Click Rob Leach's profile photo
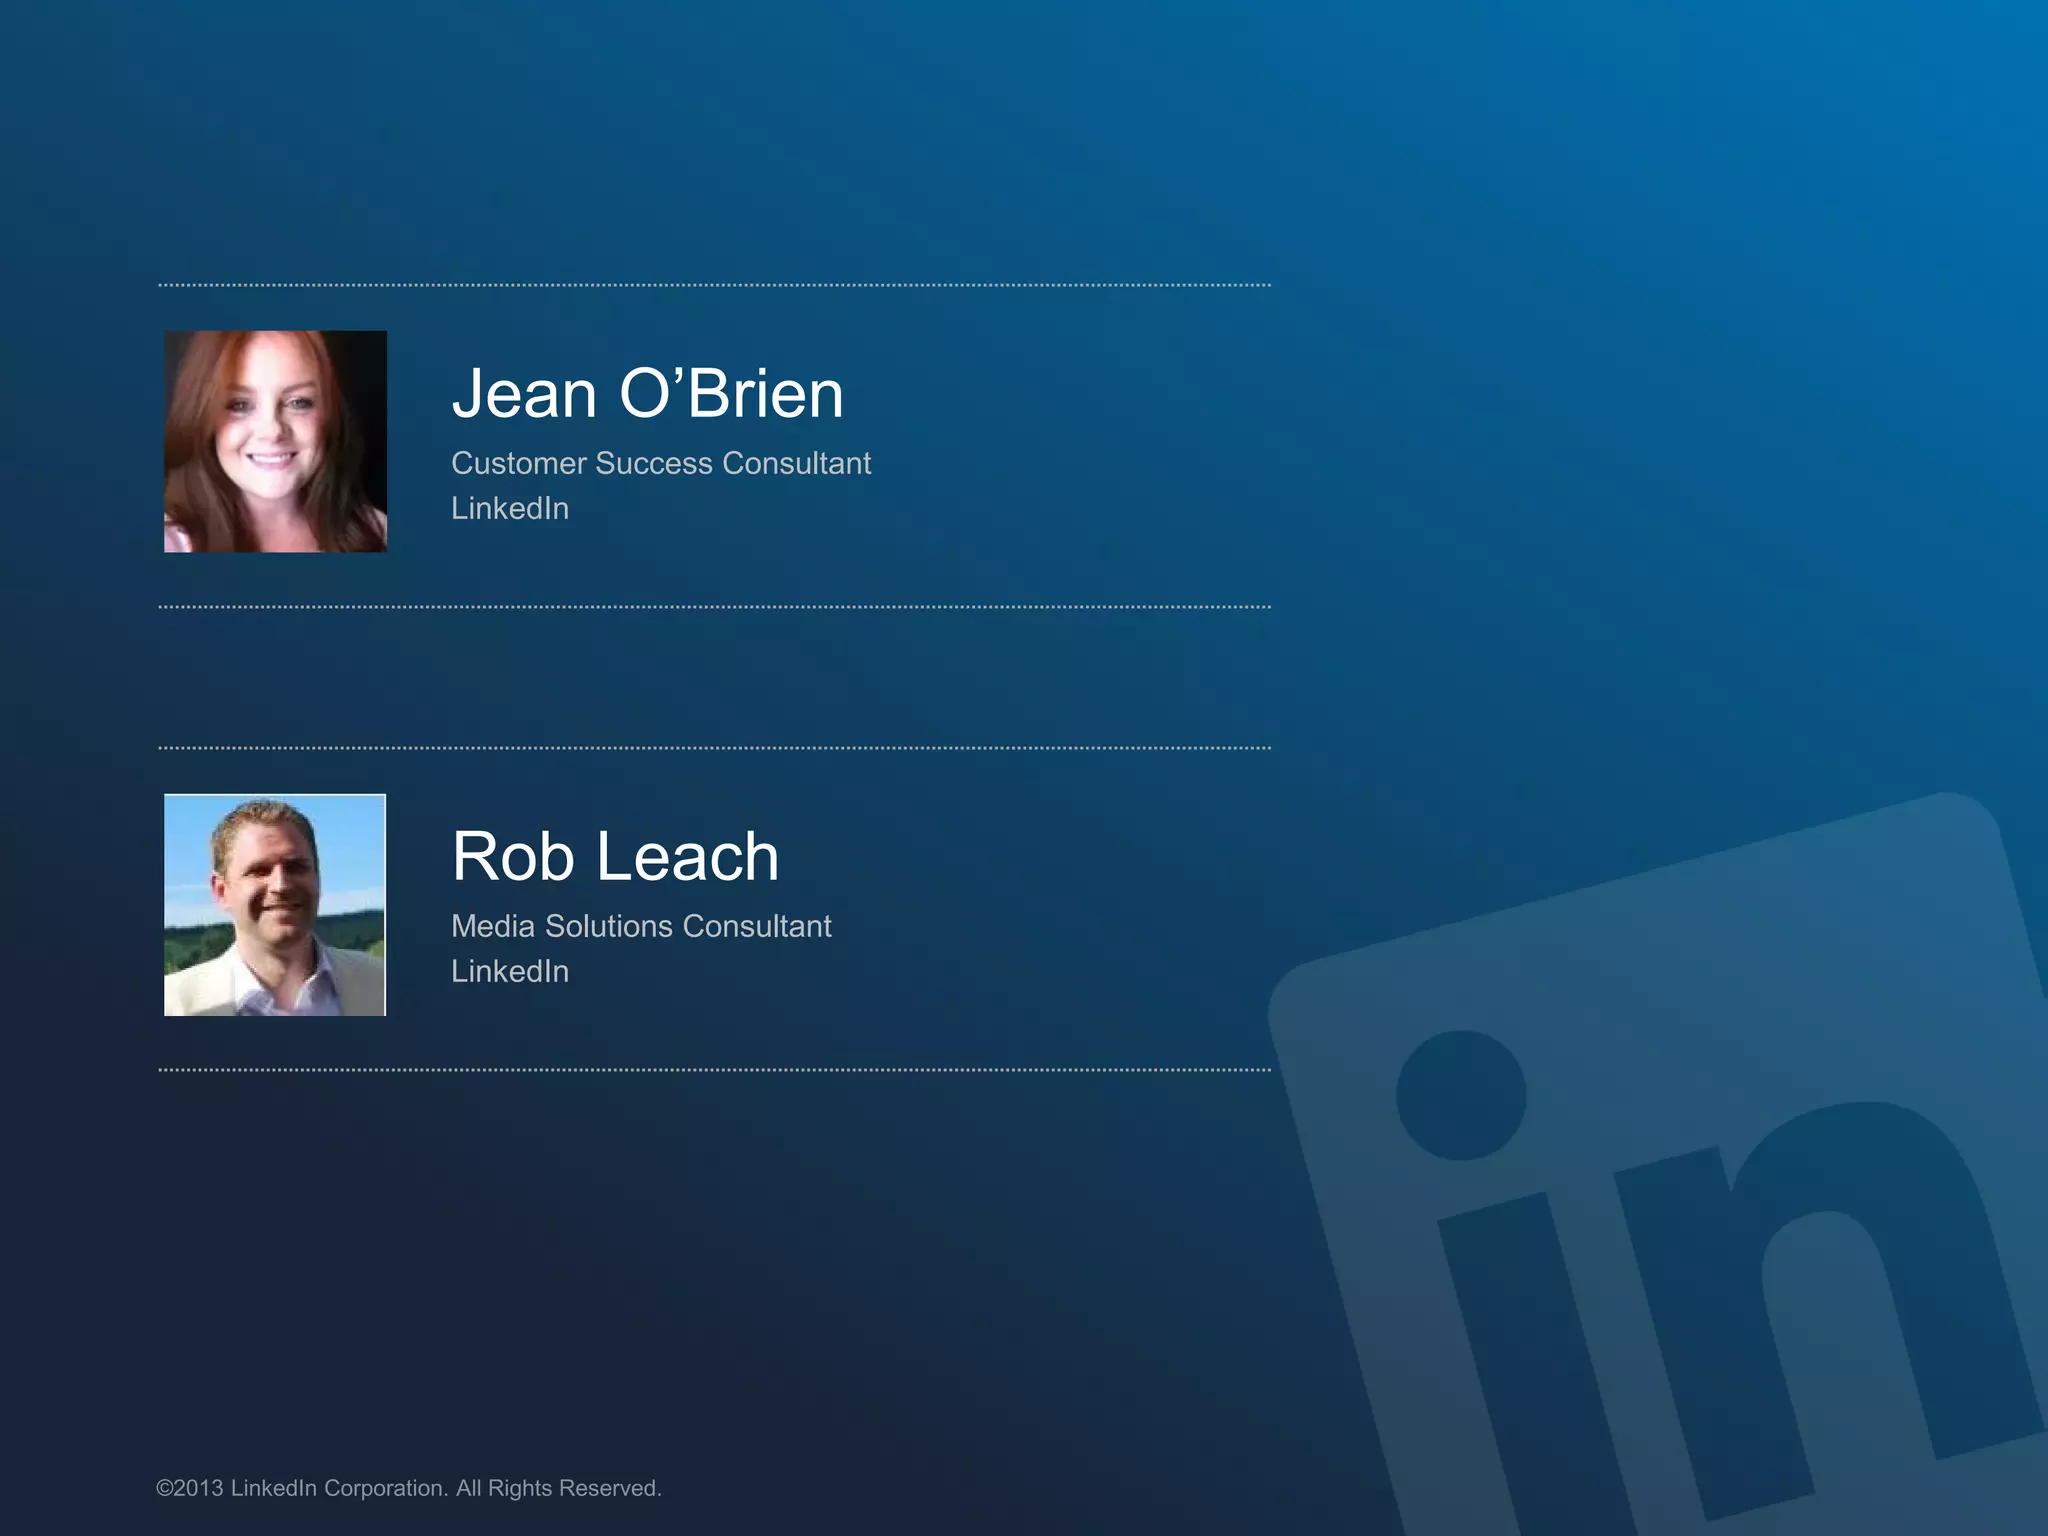Viewport: 2048px width, 1536px height. [x=275, y=905]
